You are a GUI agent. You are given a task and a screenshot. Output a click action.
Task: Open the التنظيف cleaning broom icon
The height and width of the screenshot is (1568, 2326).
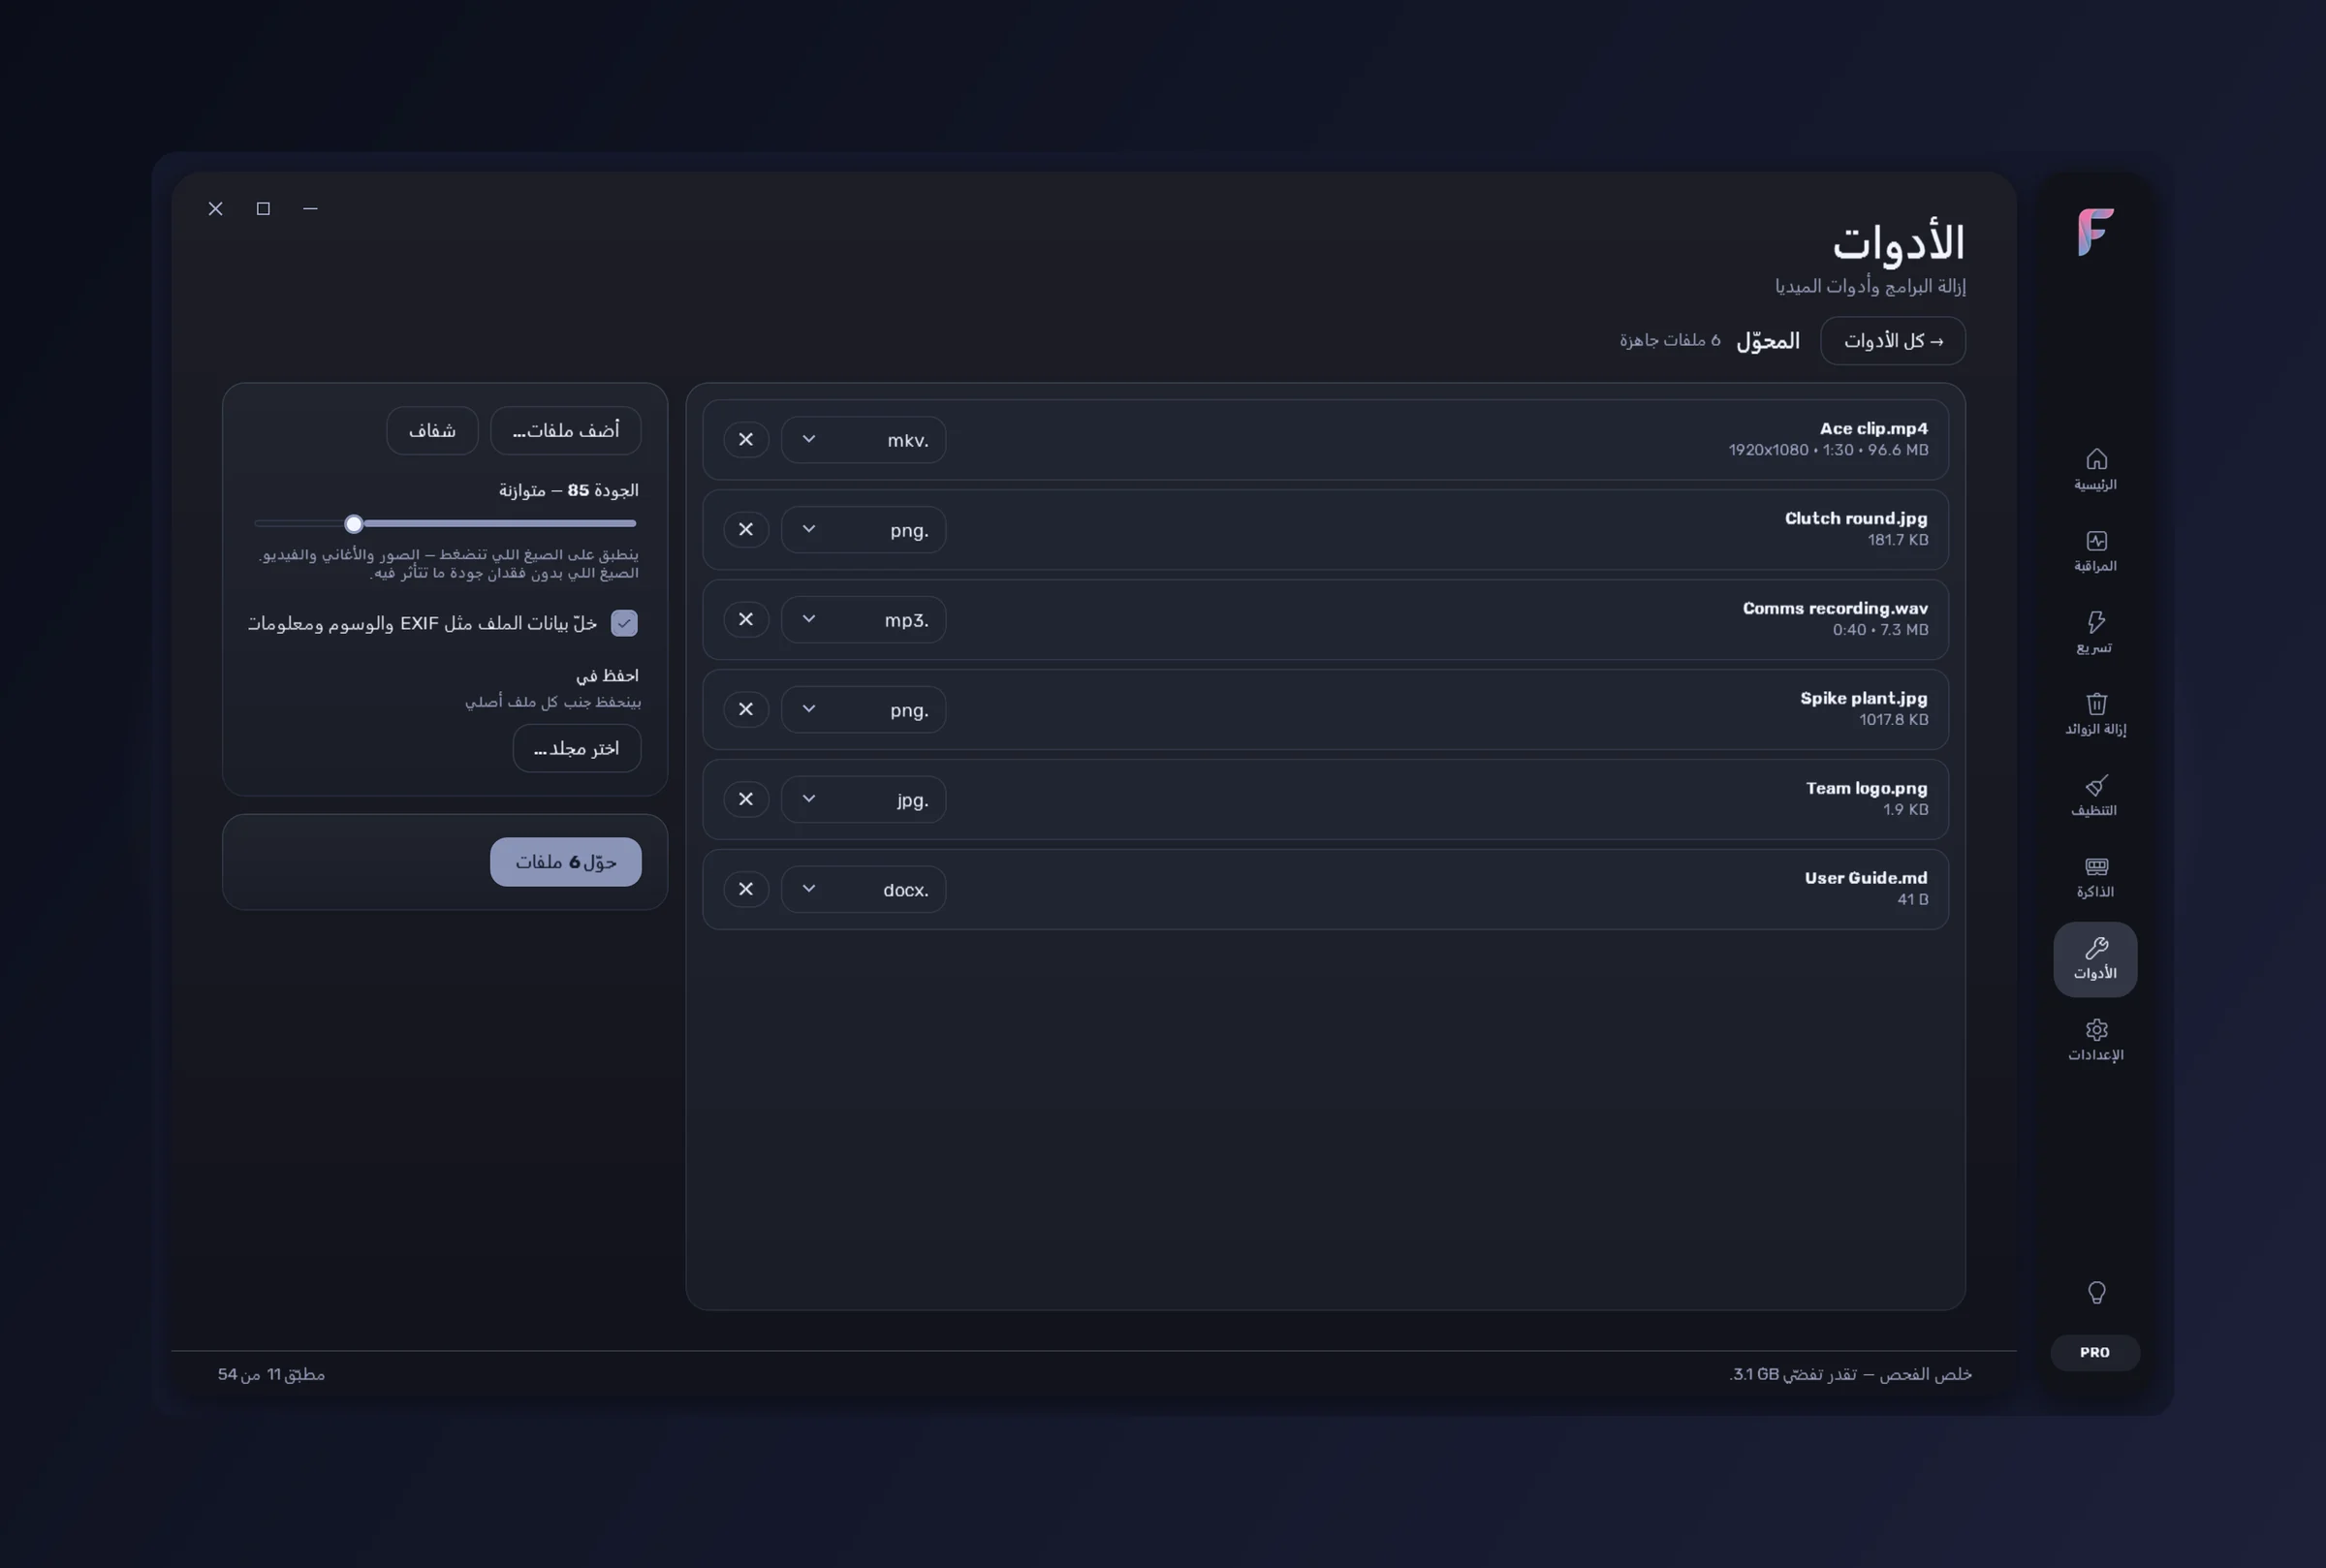(2095, 796)
